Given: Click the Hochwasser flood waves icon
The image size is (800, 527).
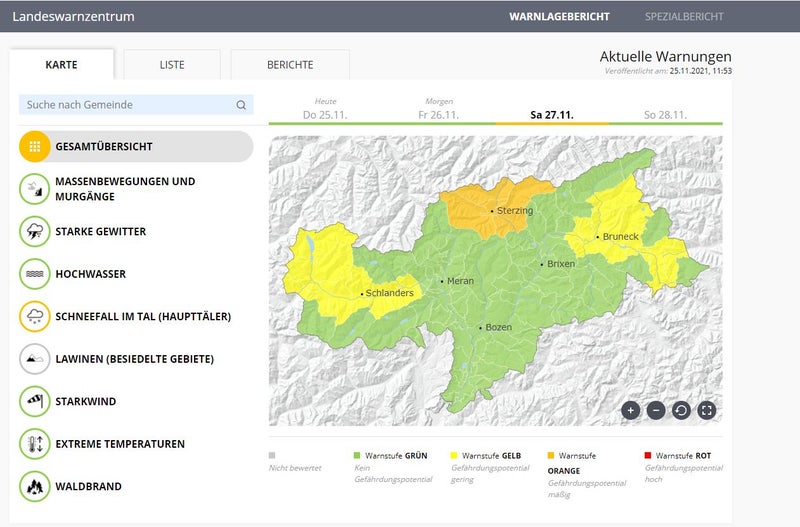Looking at the screenshot, I should pos(35,274).
